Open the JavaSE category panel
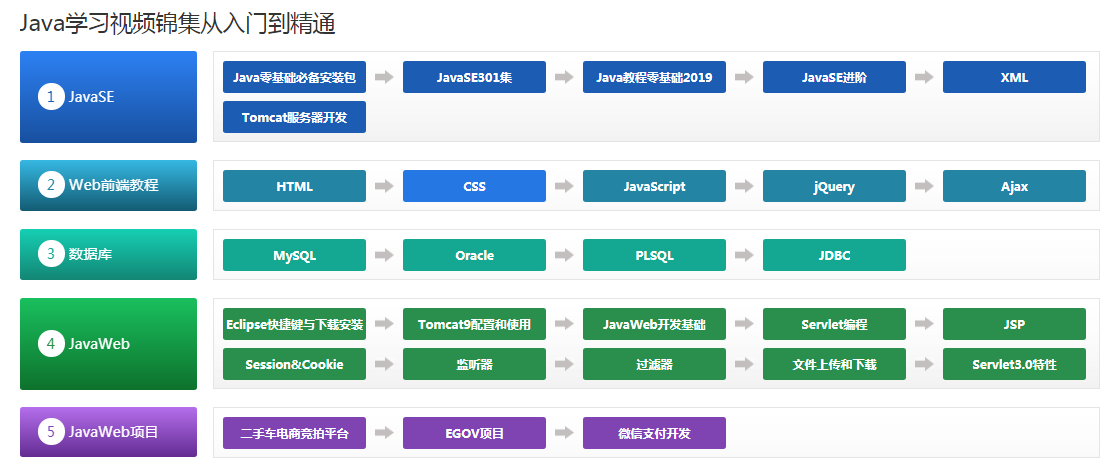 108,97
